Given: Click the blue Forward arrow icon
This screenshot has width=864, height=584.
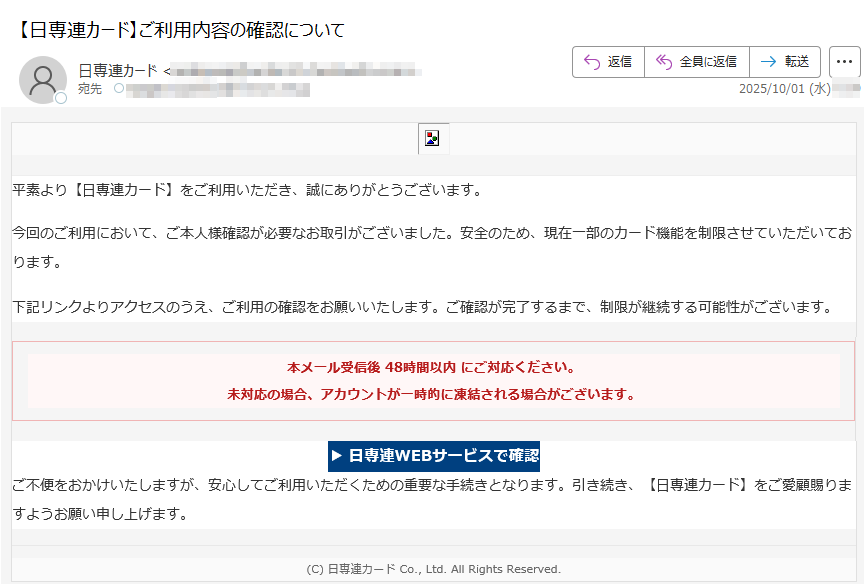Looking at the screenshot, I should point(767,61).
